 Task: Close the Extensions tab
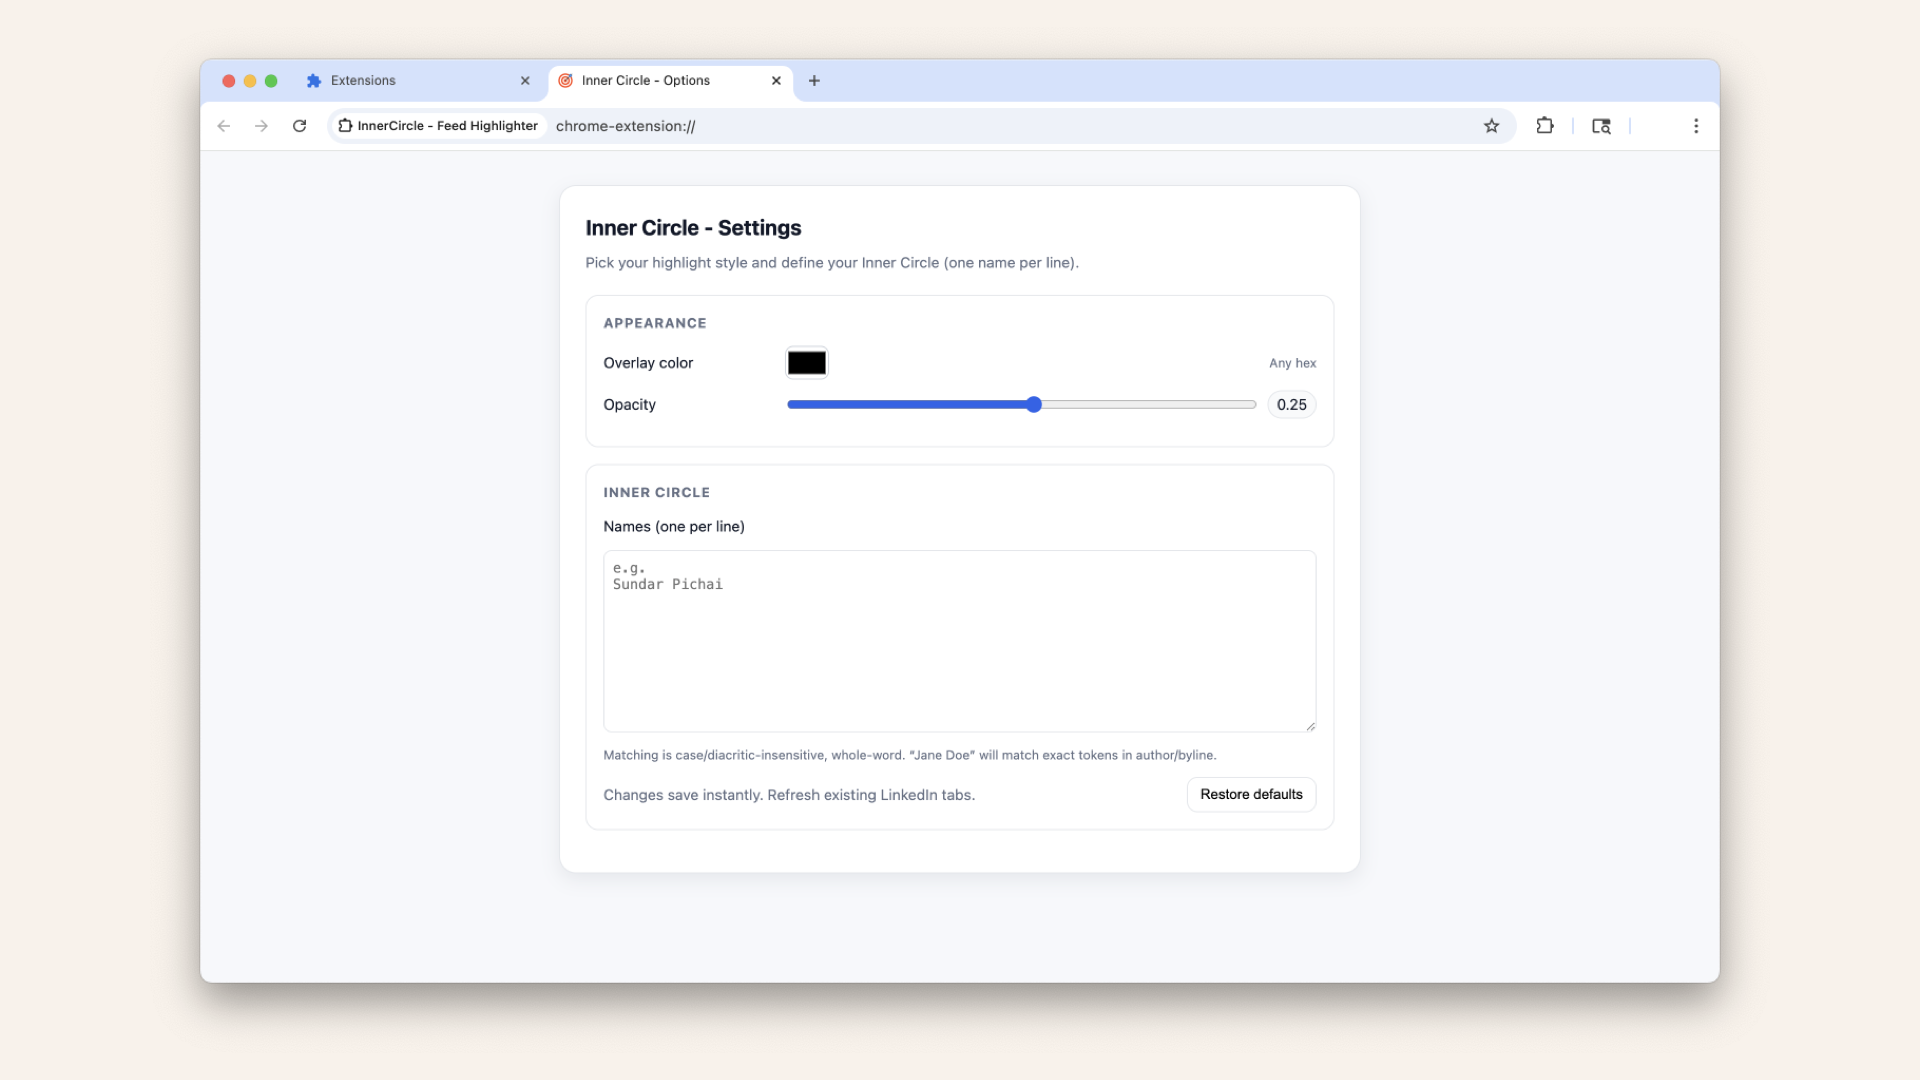click(525, 81)
